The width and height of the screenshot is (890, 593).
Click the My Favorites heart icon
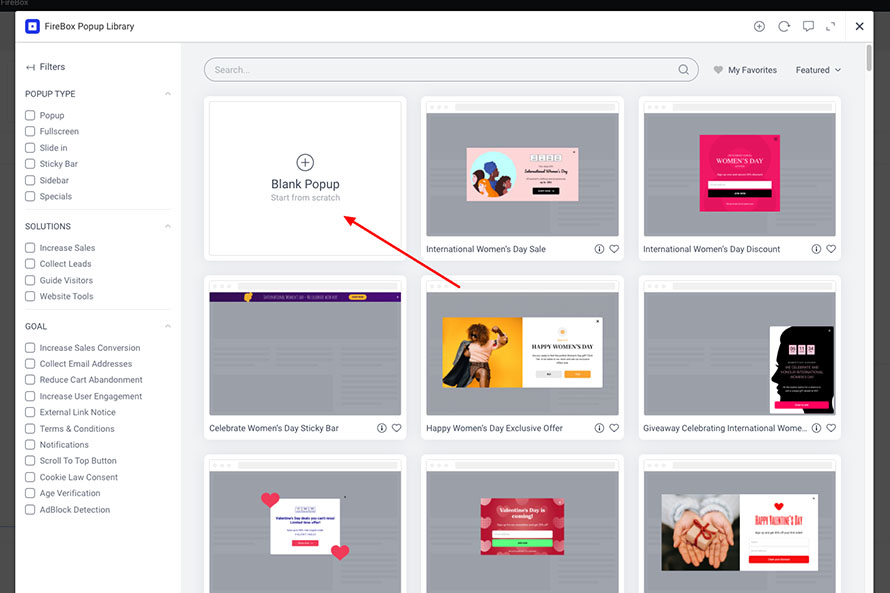click(718, 70)
